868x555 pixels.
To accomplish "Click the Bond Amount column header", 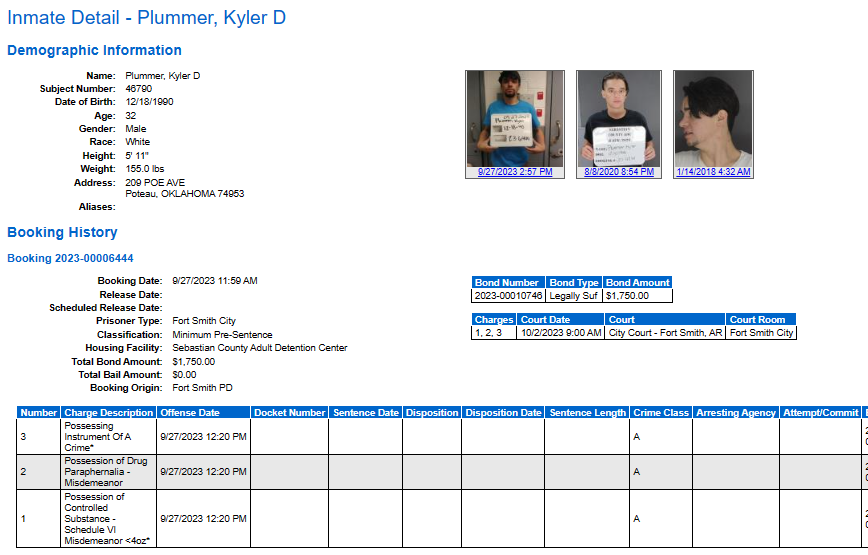I will [638, 283].
